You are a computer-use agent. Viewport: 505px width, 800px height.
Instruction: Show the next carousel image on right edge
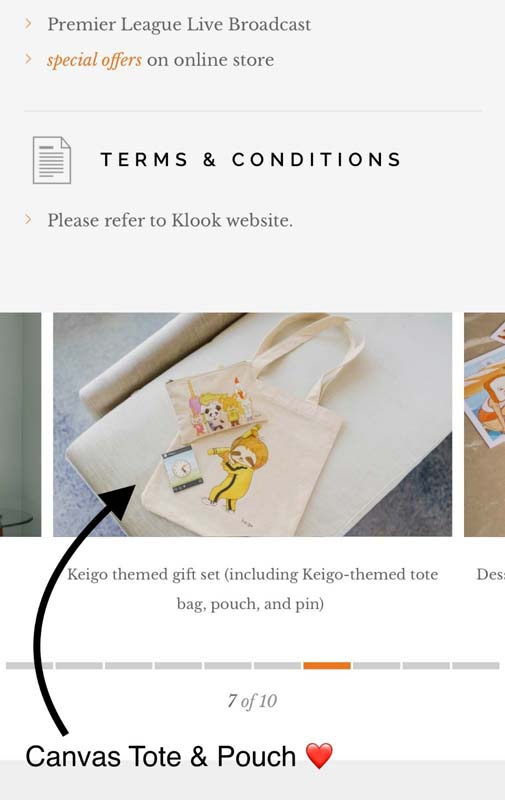click(x=485, y=424)
